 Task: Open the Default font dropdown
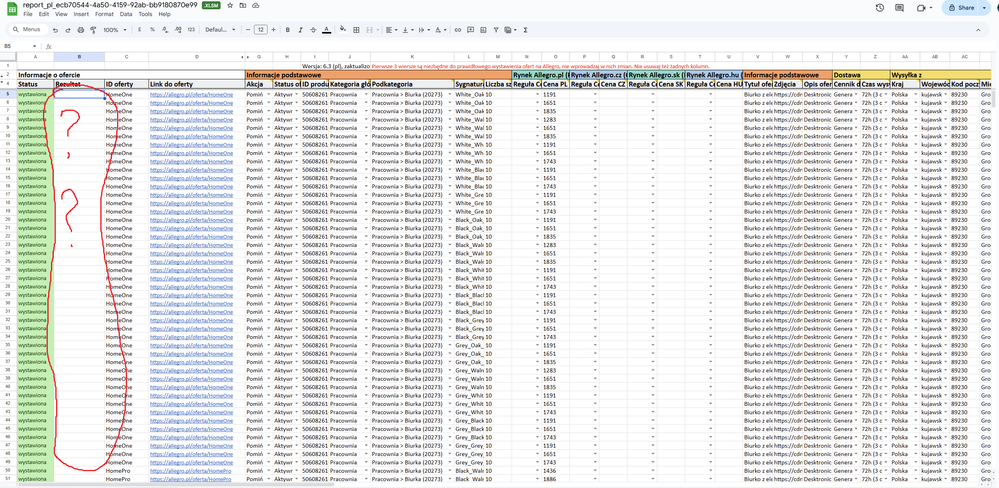220,30
